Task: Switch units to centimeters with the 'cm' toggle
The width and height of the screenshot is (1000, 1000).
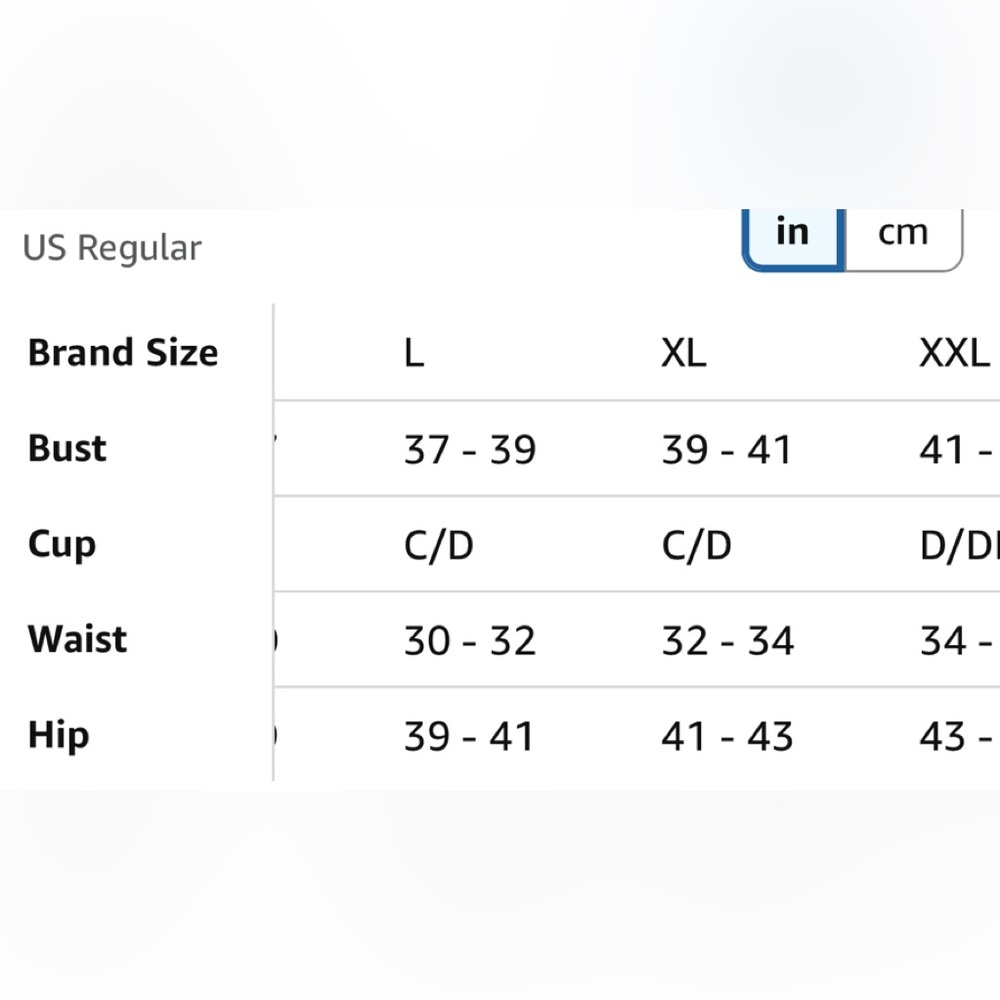Action: click(x=903, y=237)
